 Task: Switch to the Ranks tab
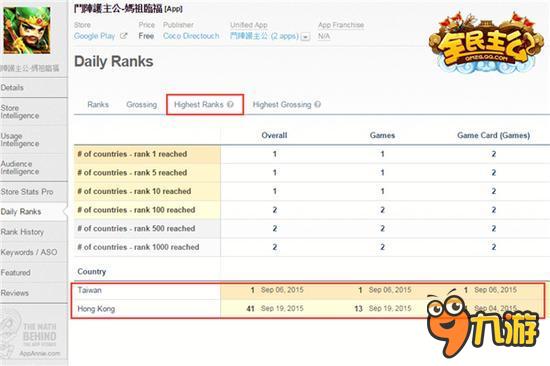coord(98,105)
